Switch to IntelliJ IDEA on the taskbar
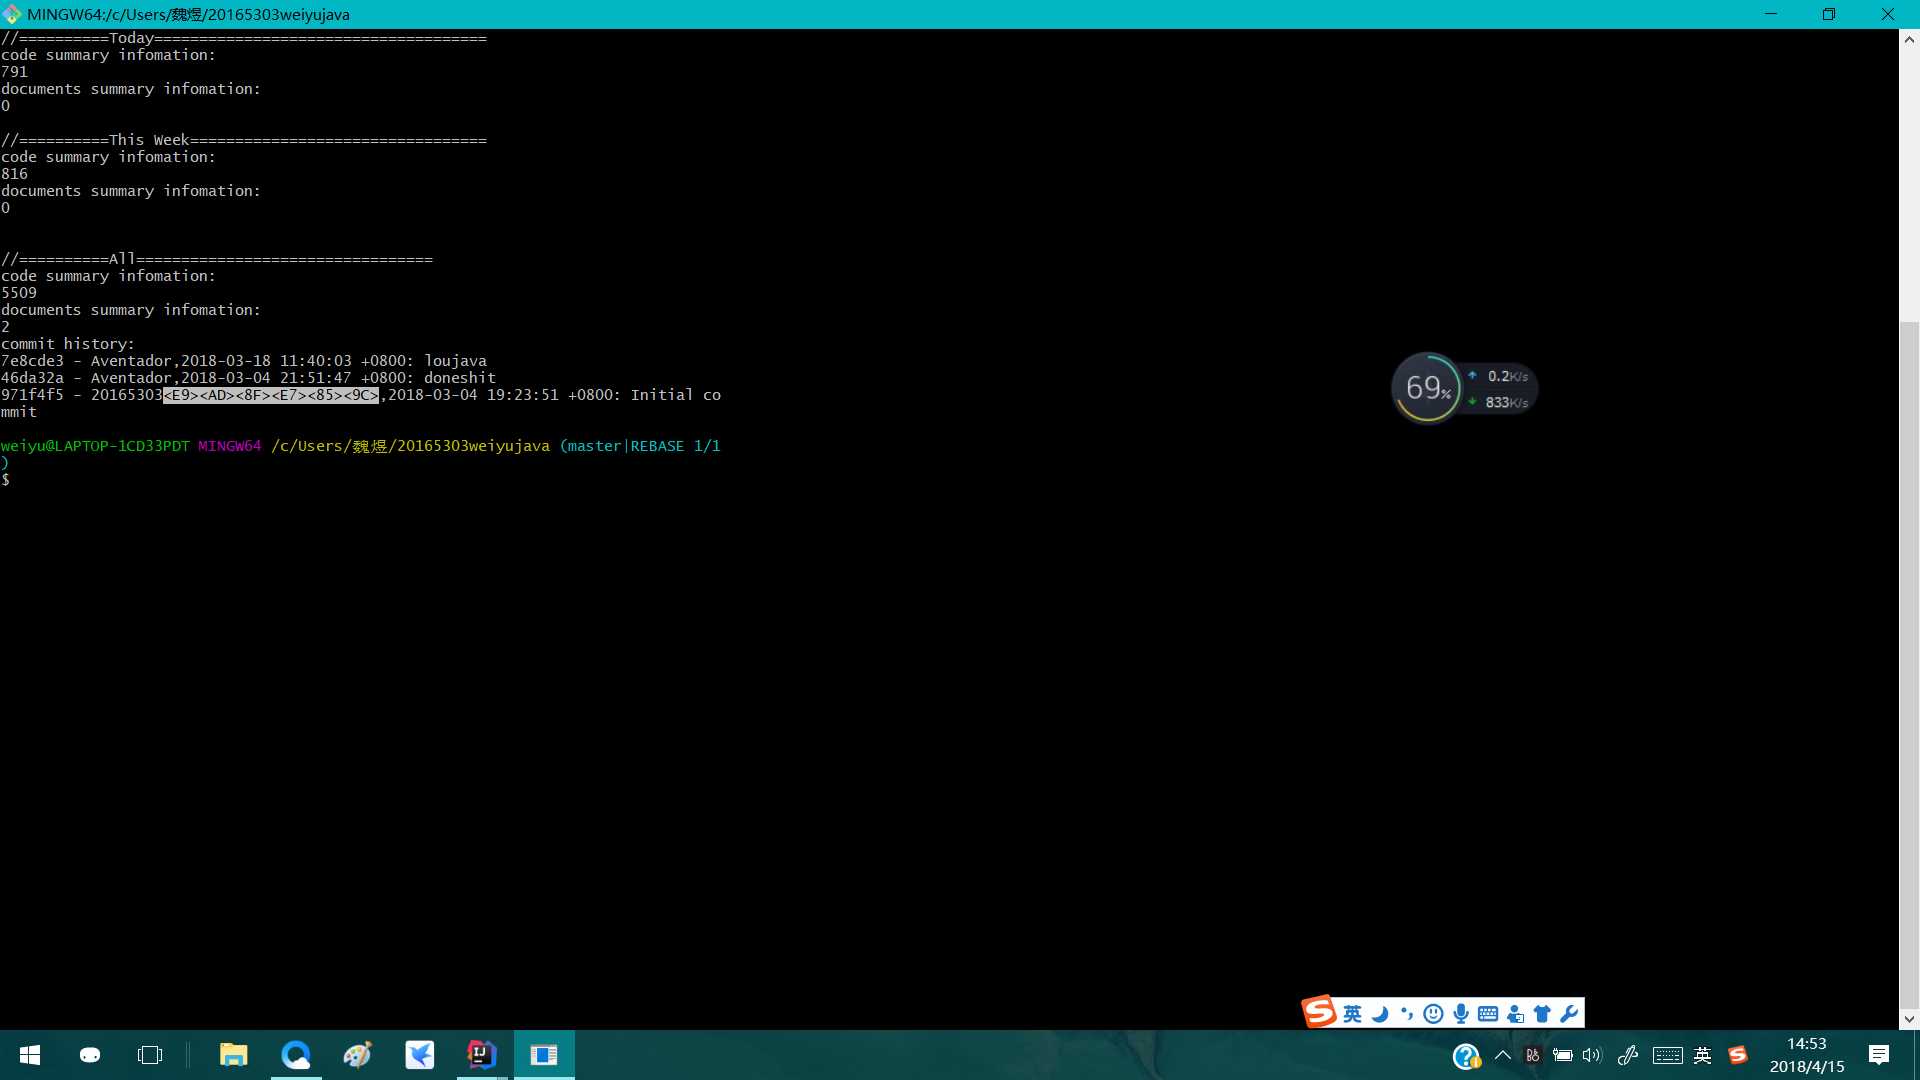Viewport: 1920px width, 1080px height. [482, 1055]
